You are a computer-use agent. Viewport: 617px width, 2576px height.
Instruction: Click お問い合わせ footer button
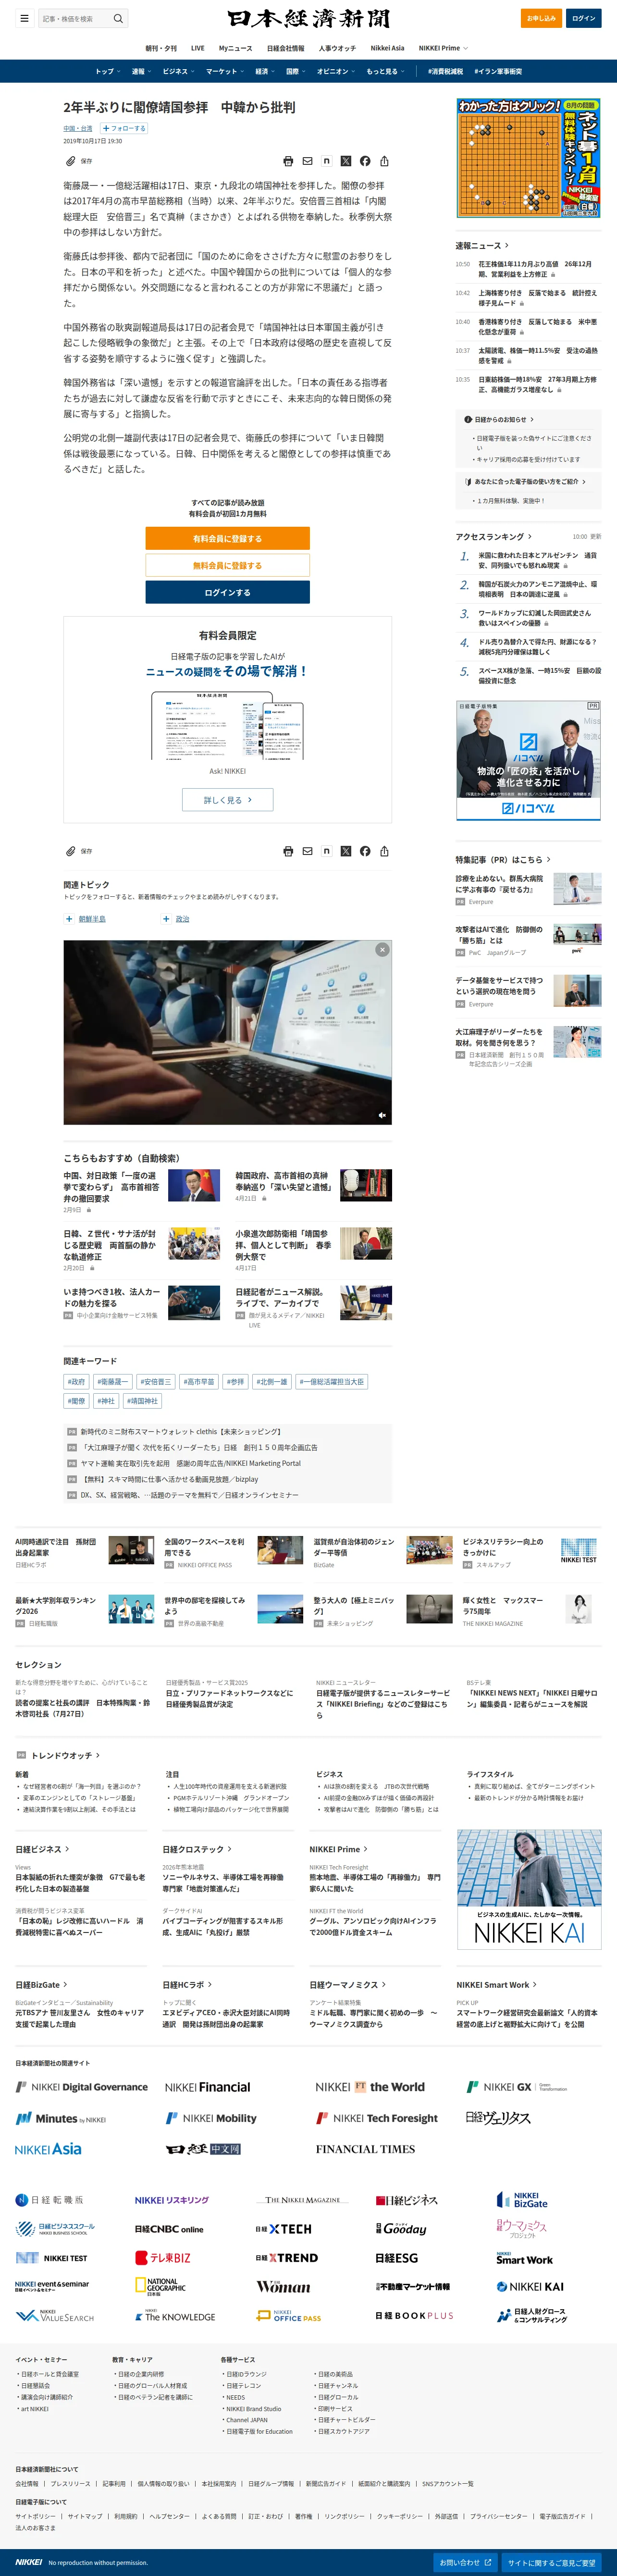click(x=466, y=2563)
